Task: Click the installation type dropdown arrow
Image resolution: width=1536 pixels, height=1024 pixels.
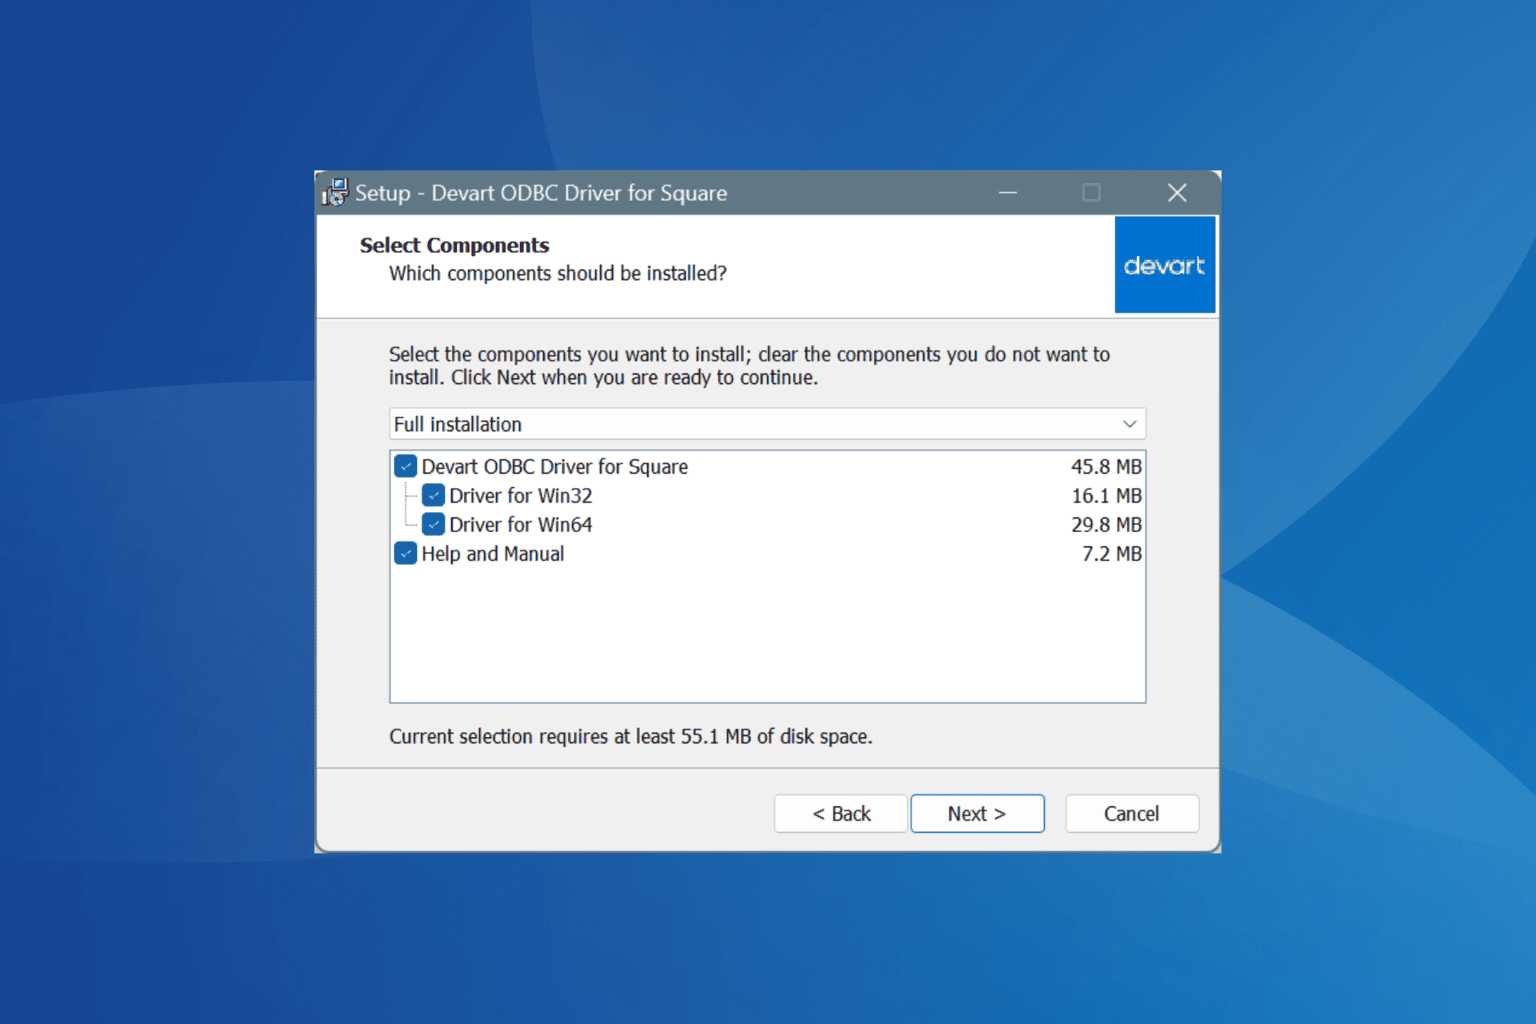Action: (x=1130, y=424)
